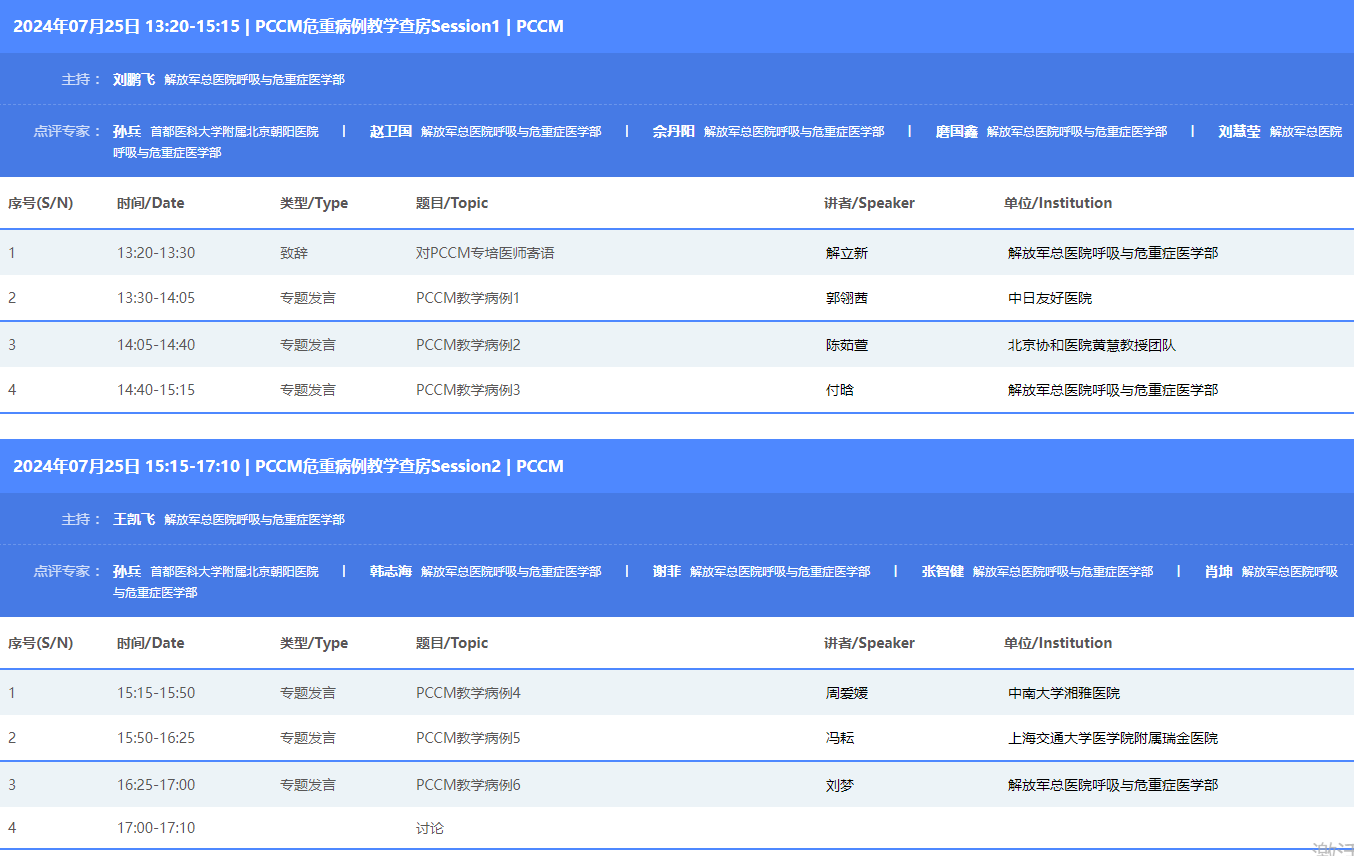Viewport: 1354px width, 856px height.
Task: Click expert name 肖坤
Action: click(1219, 571)
